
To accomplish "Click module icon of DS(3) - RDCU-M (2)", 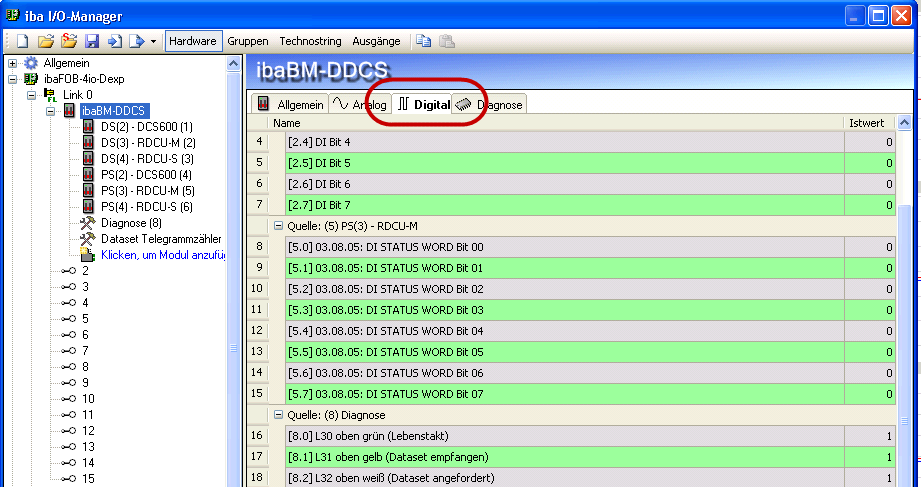I will click(88, 143).
